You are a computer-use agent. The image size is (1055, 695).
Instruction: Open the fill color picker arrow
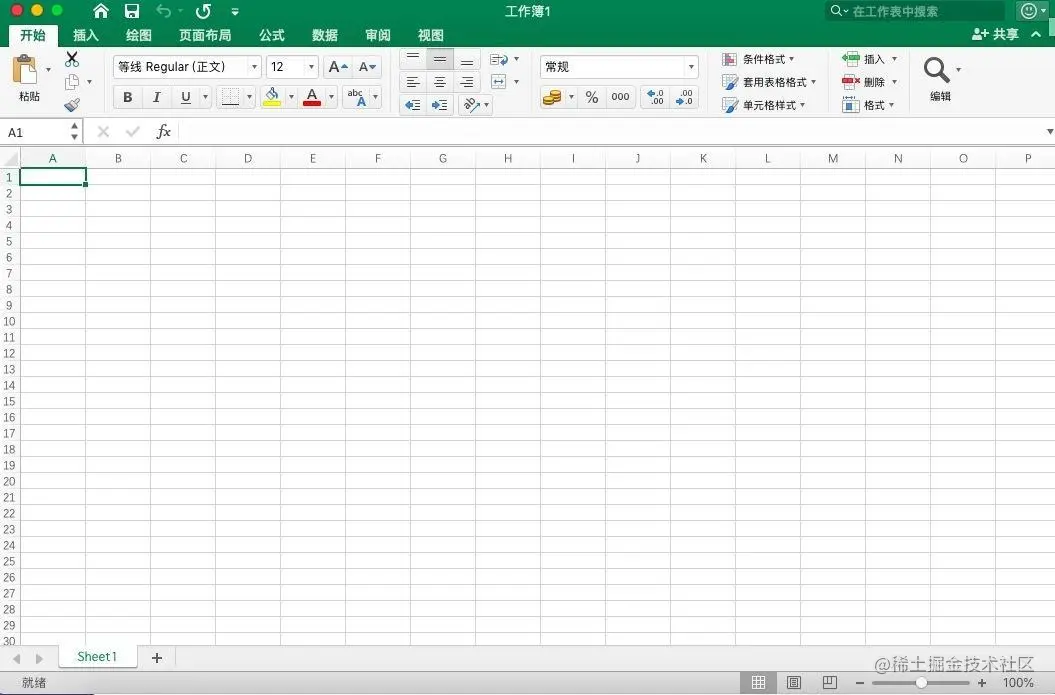click(291, 97)
